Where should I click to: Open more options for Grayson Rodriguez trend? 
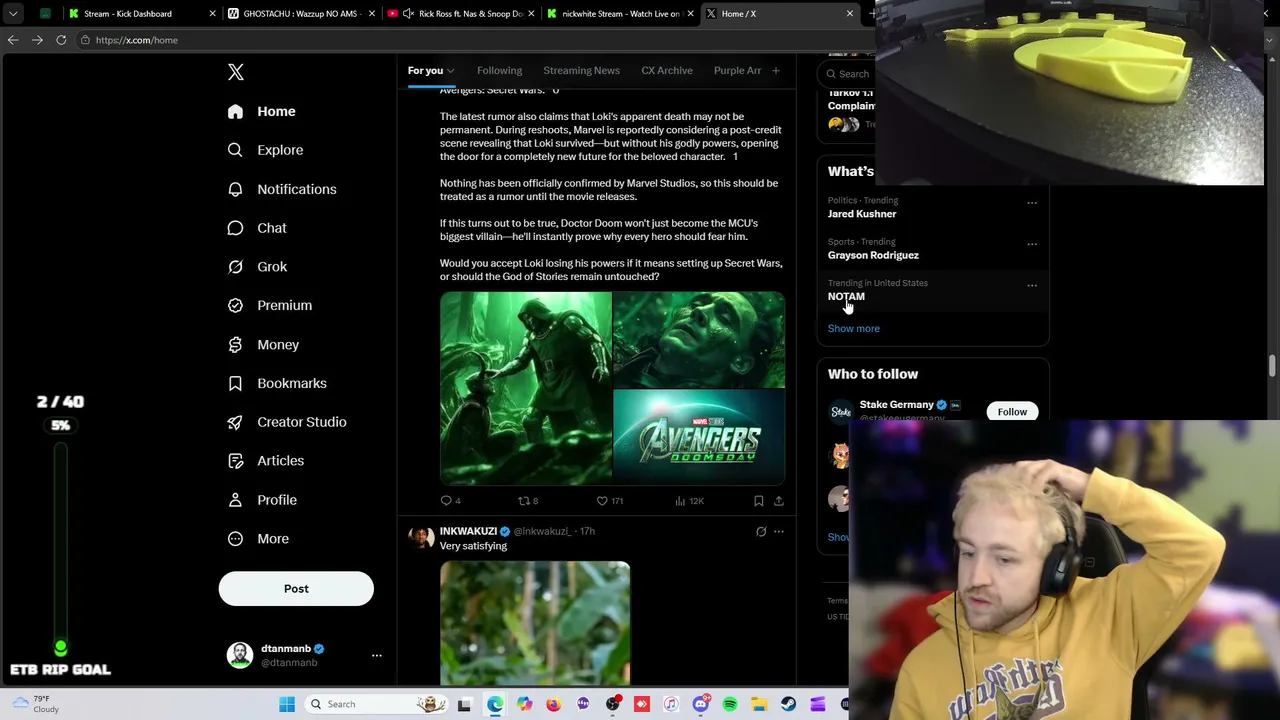(x=1032, y=244)
